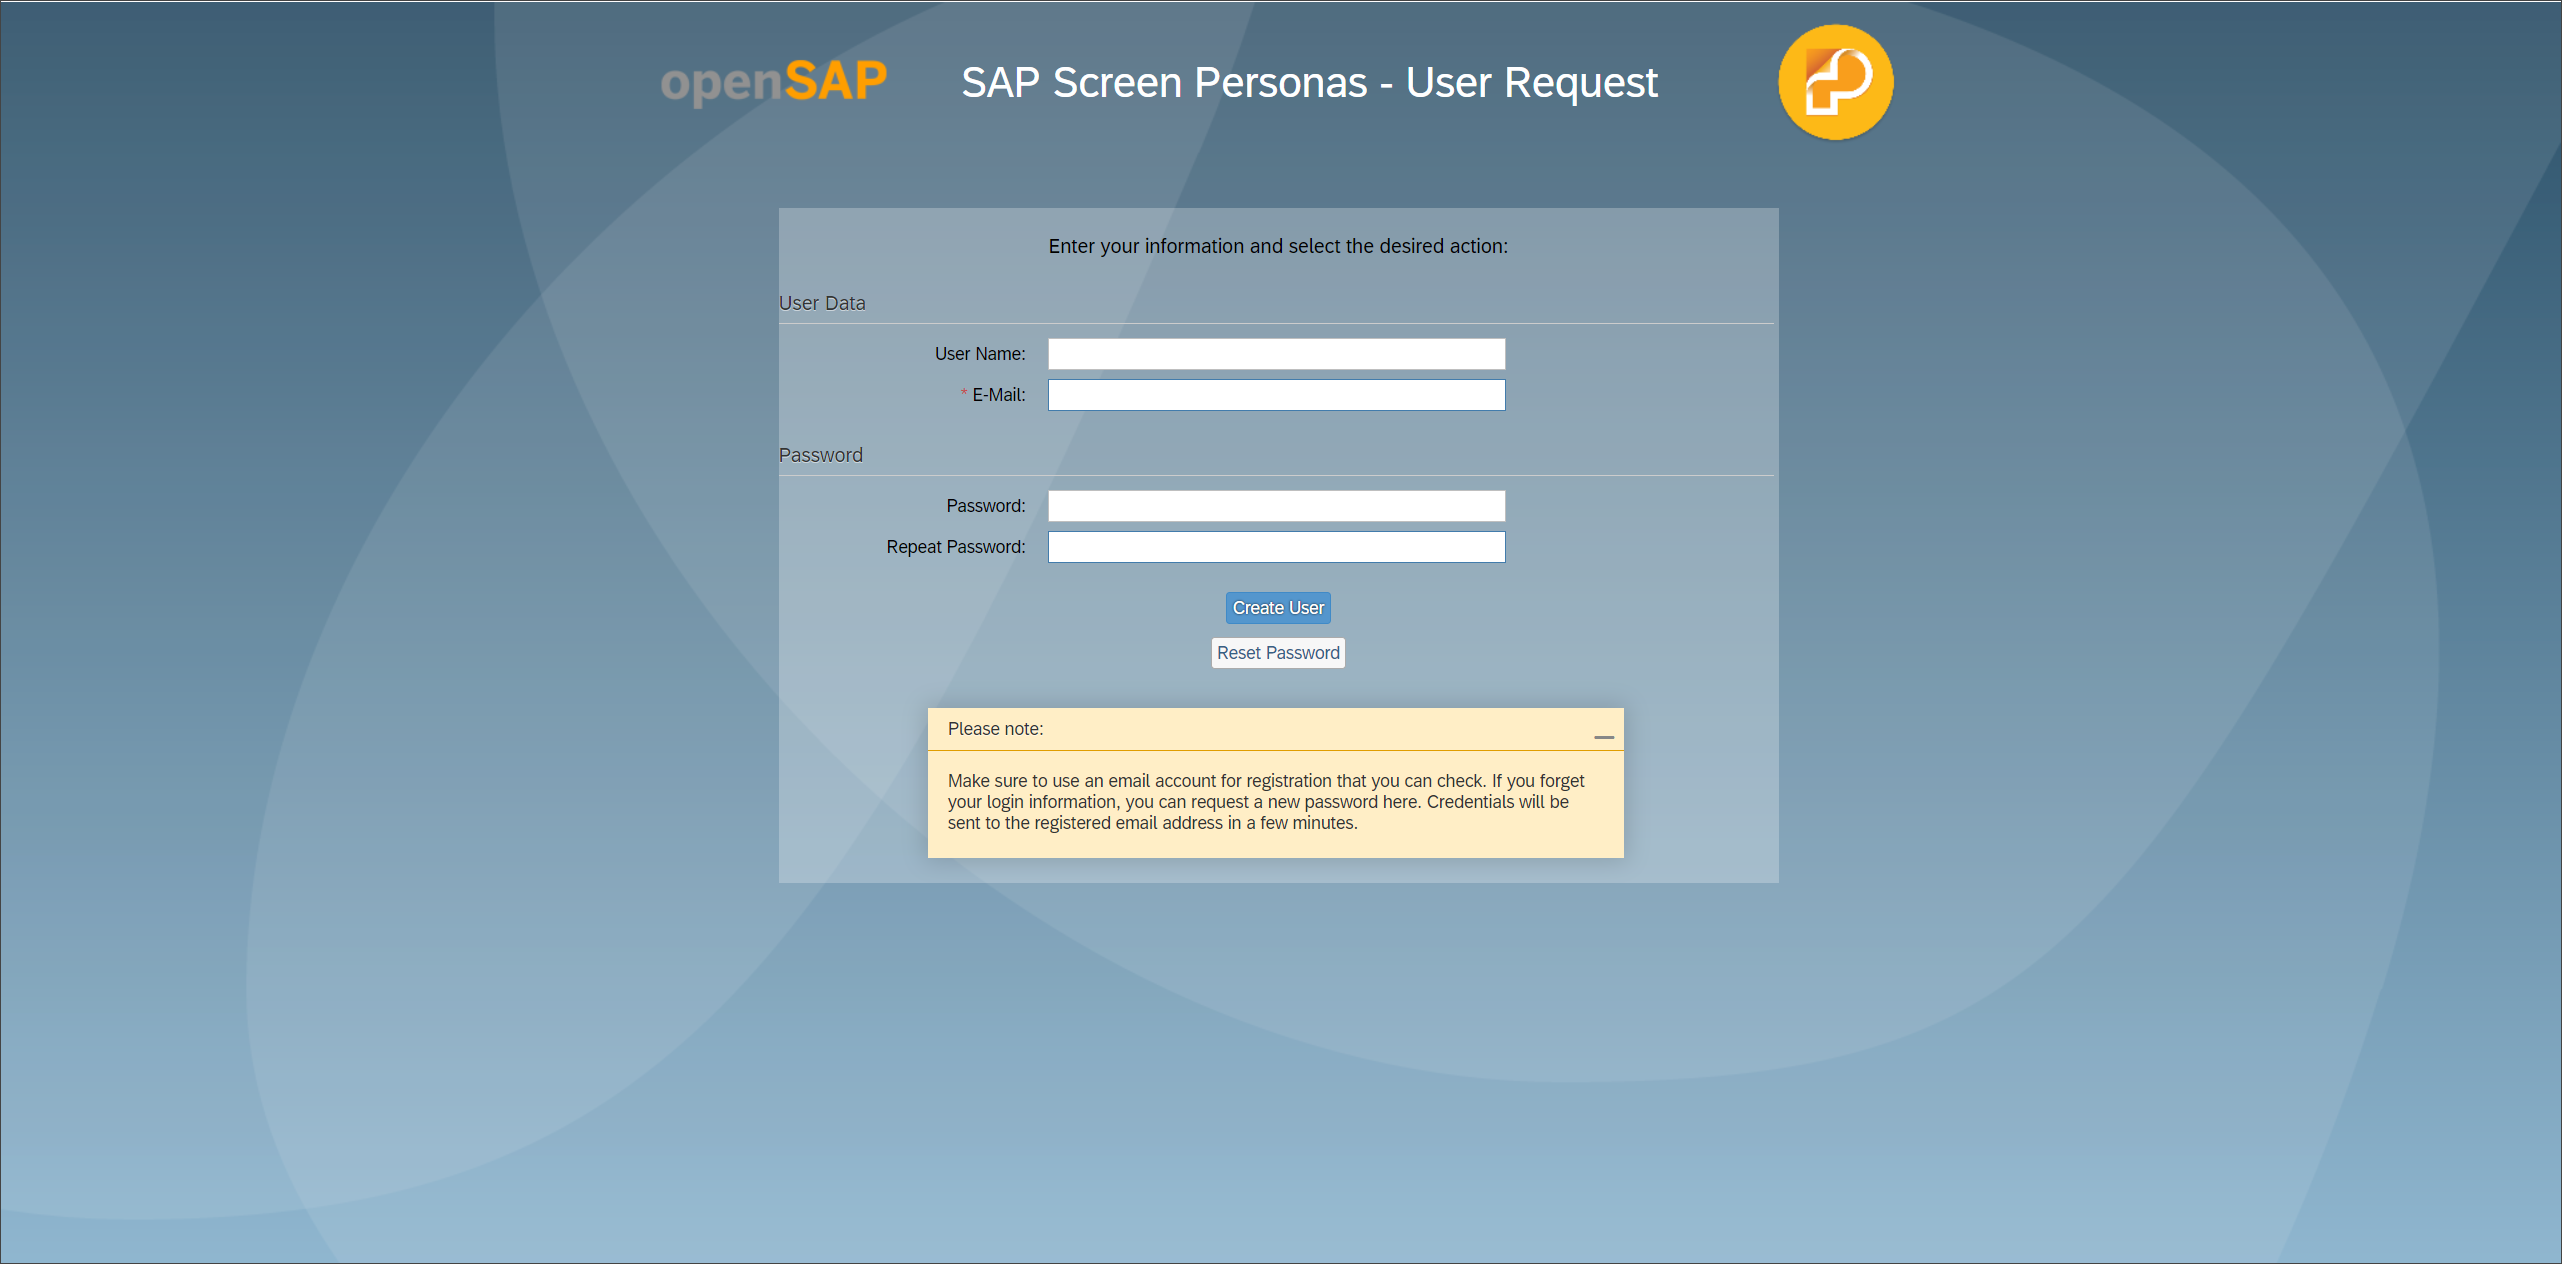
Task: Select the Password entry field
Action: [x=1276, y=506]
